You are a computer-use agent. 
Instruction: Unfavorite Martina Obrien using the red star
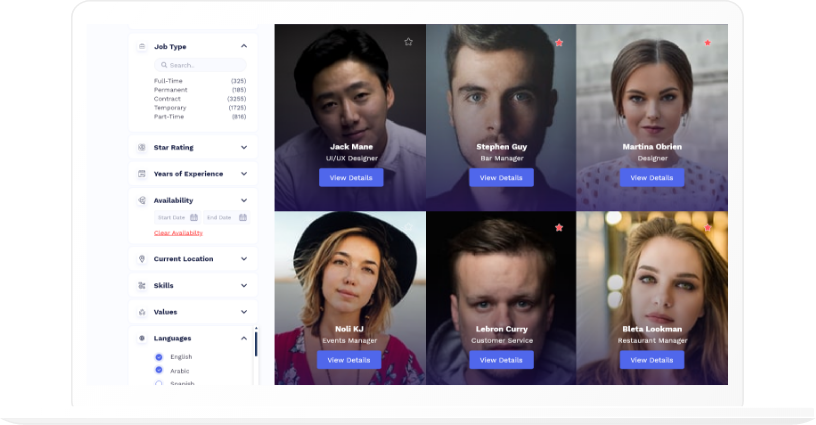[x=708, y=43]
